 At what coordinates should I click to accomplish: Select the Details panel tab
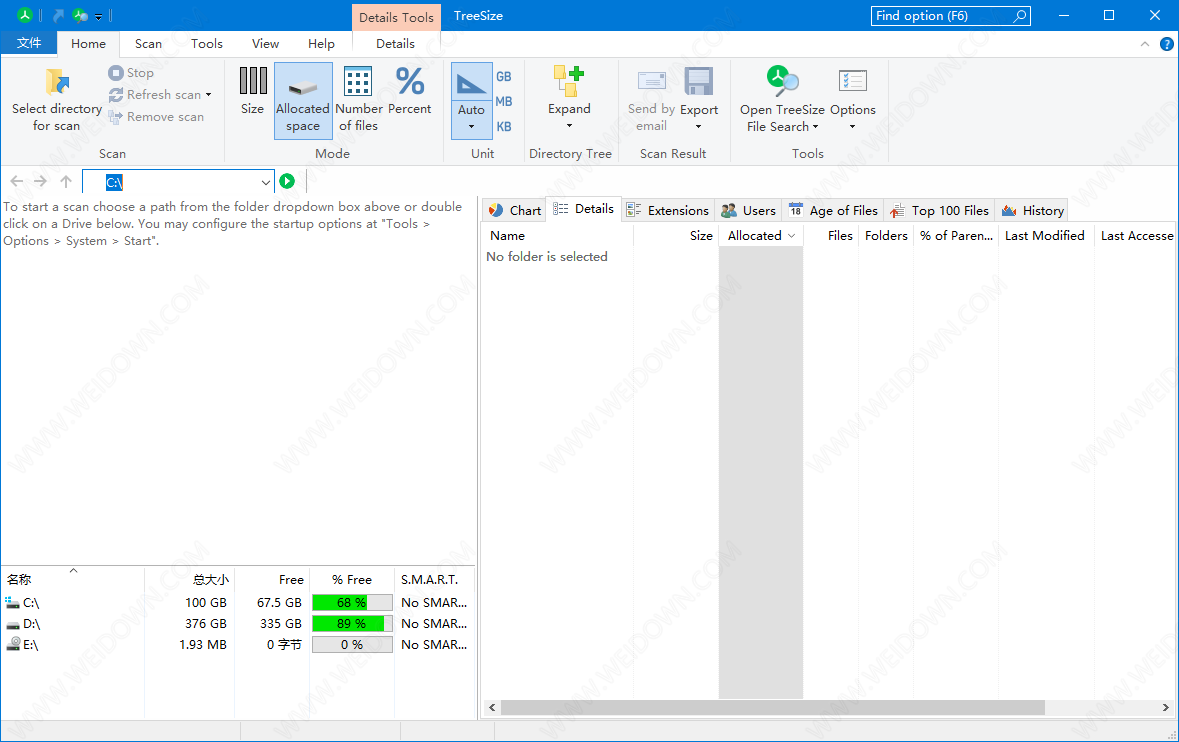tap(583, 209)
